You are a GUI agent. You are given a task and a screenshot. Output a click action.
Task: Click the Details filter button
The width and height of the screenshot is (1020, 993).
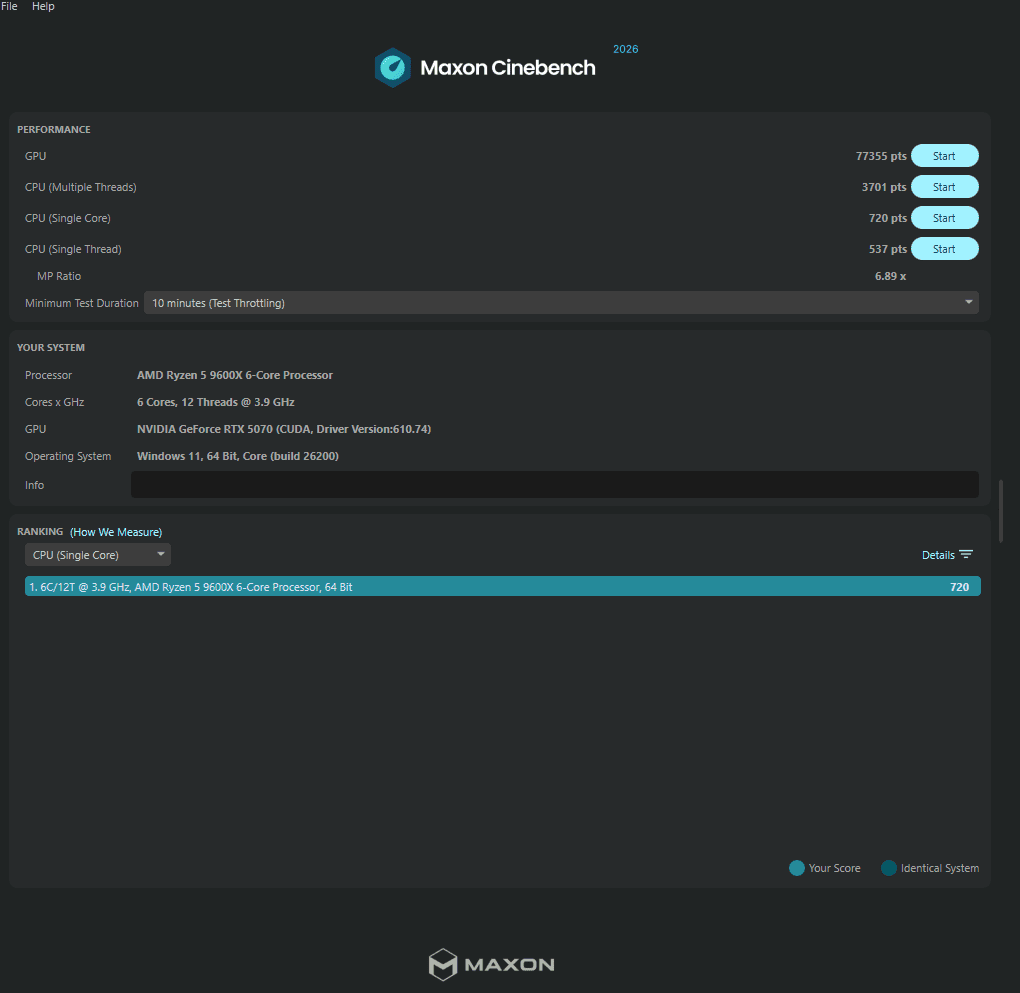(946, 554)
